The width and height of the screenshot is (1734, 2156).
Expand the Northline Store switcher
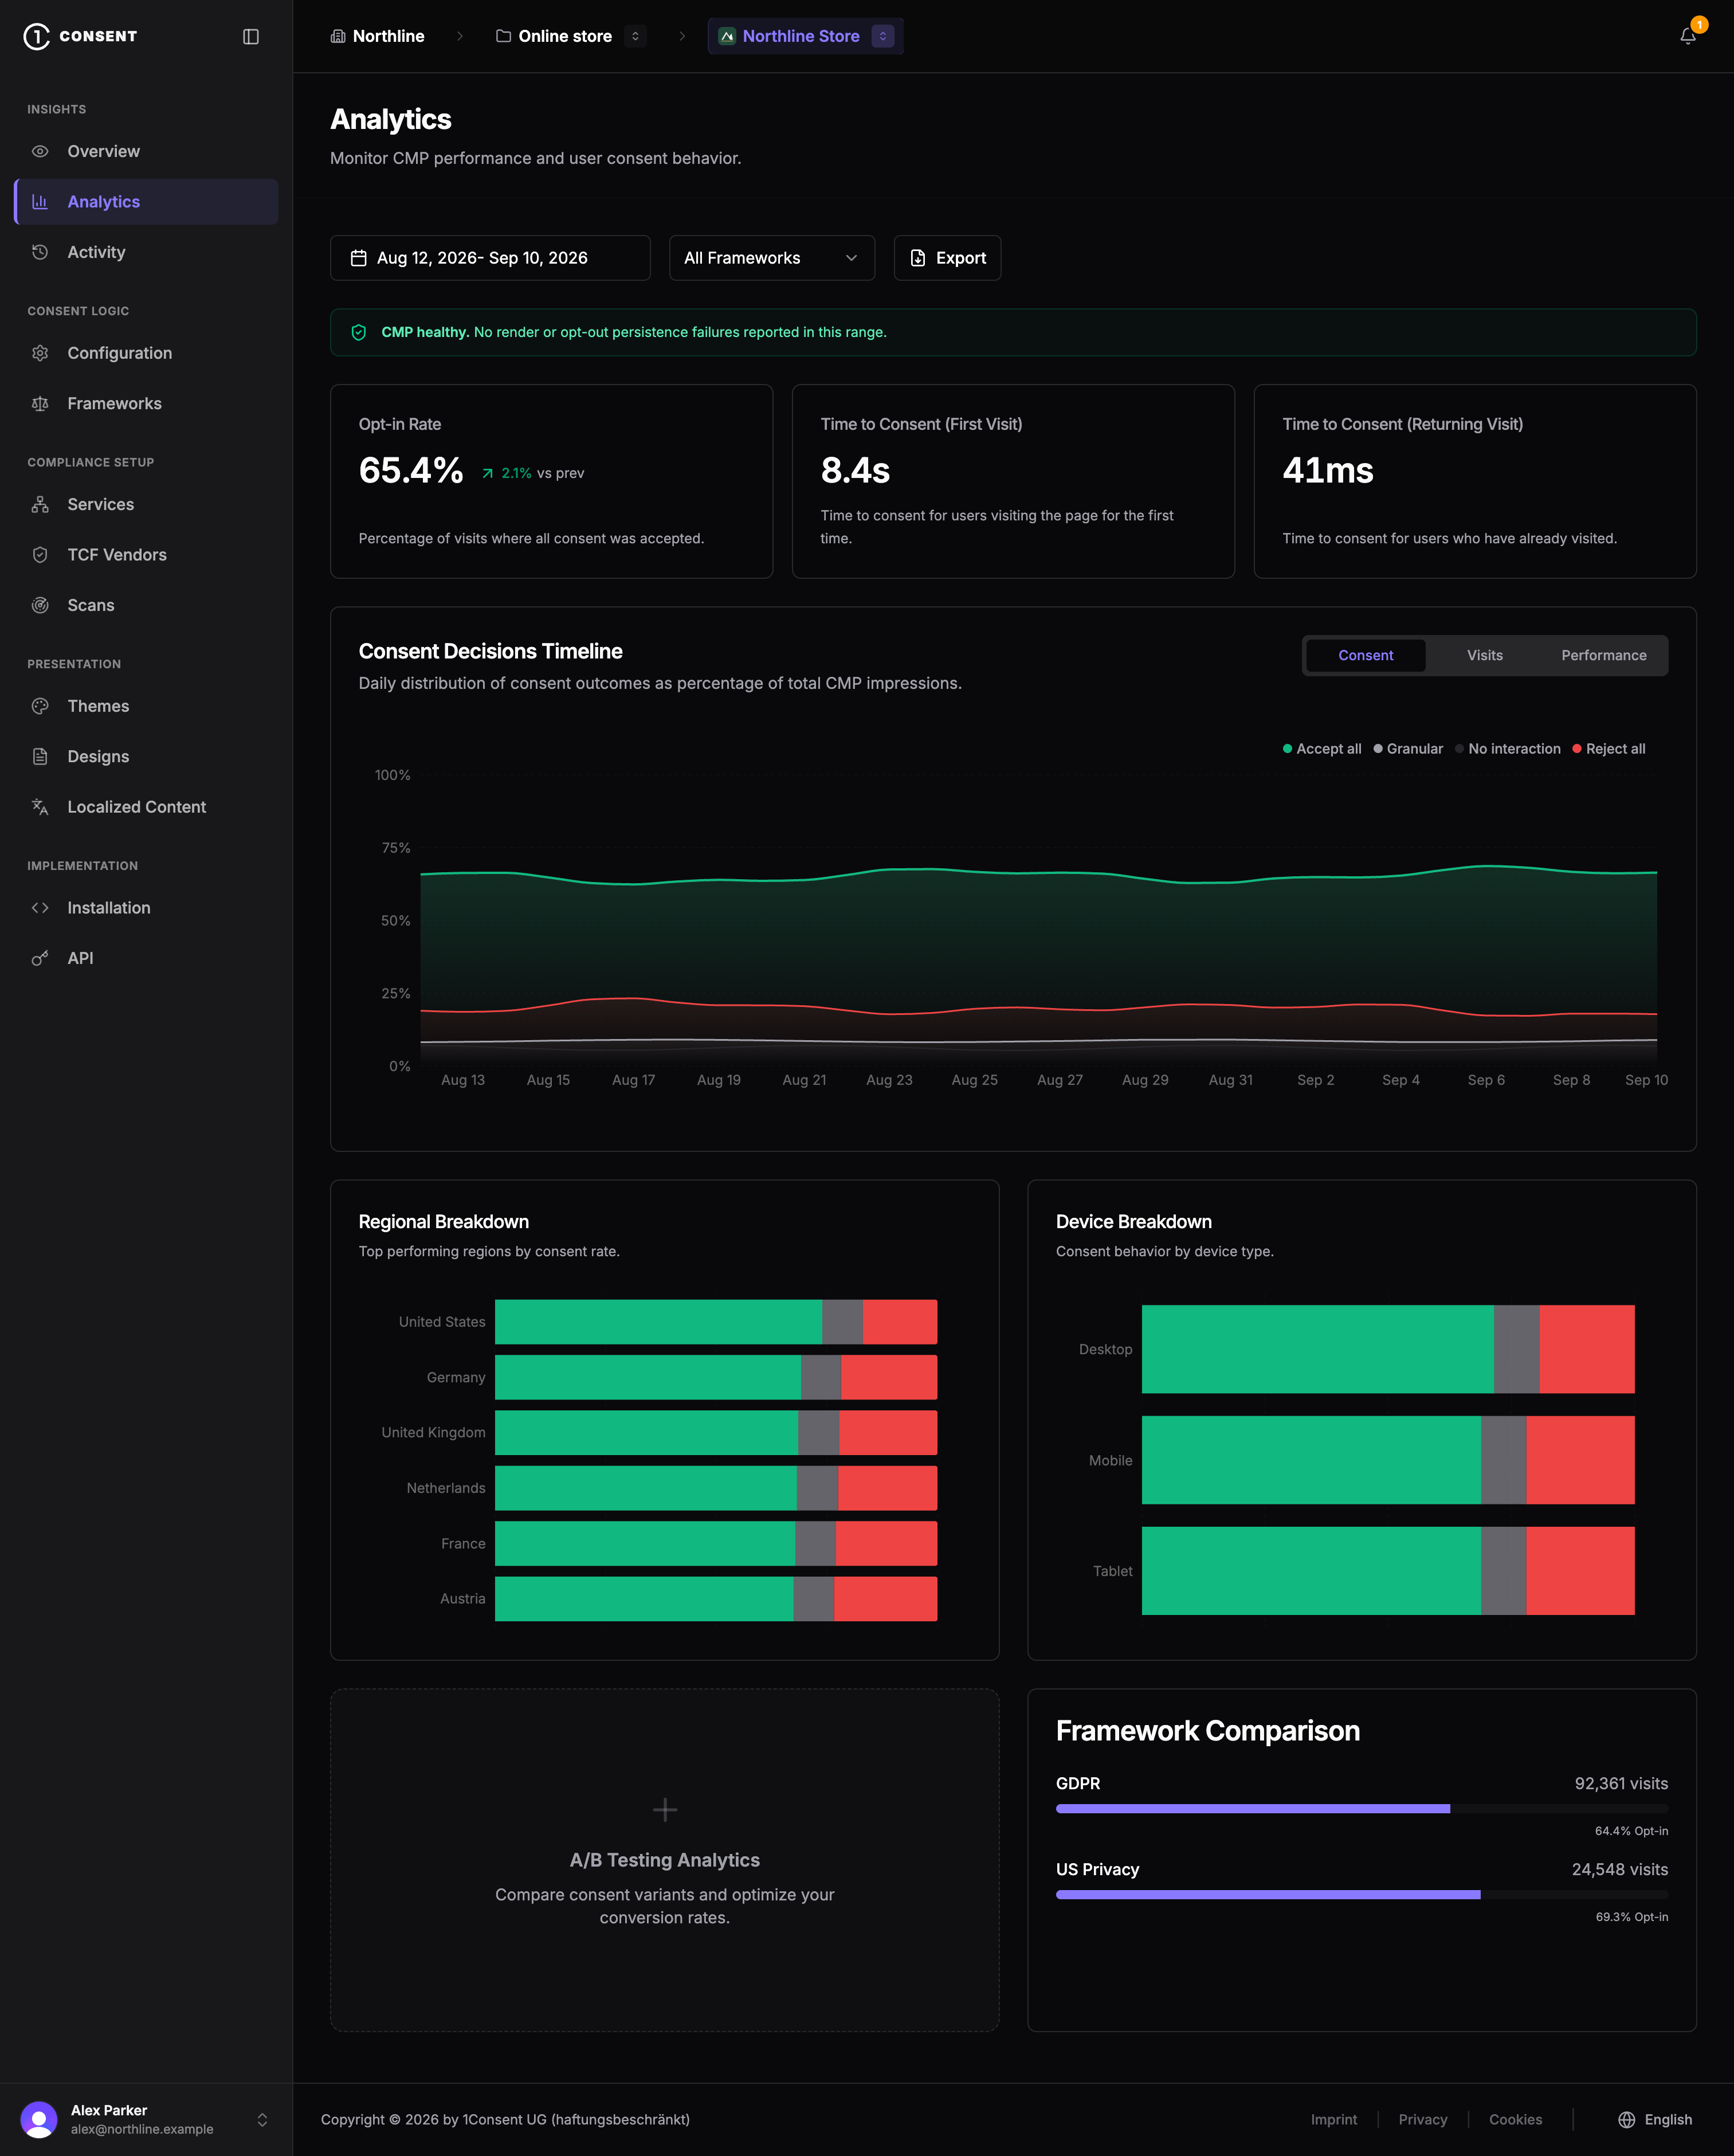pyautogui.click(x=882, y=36)
